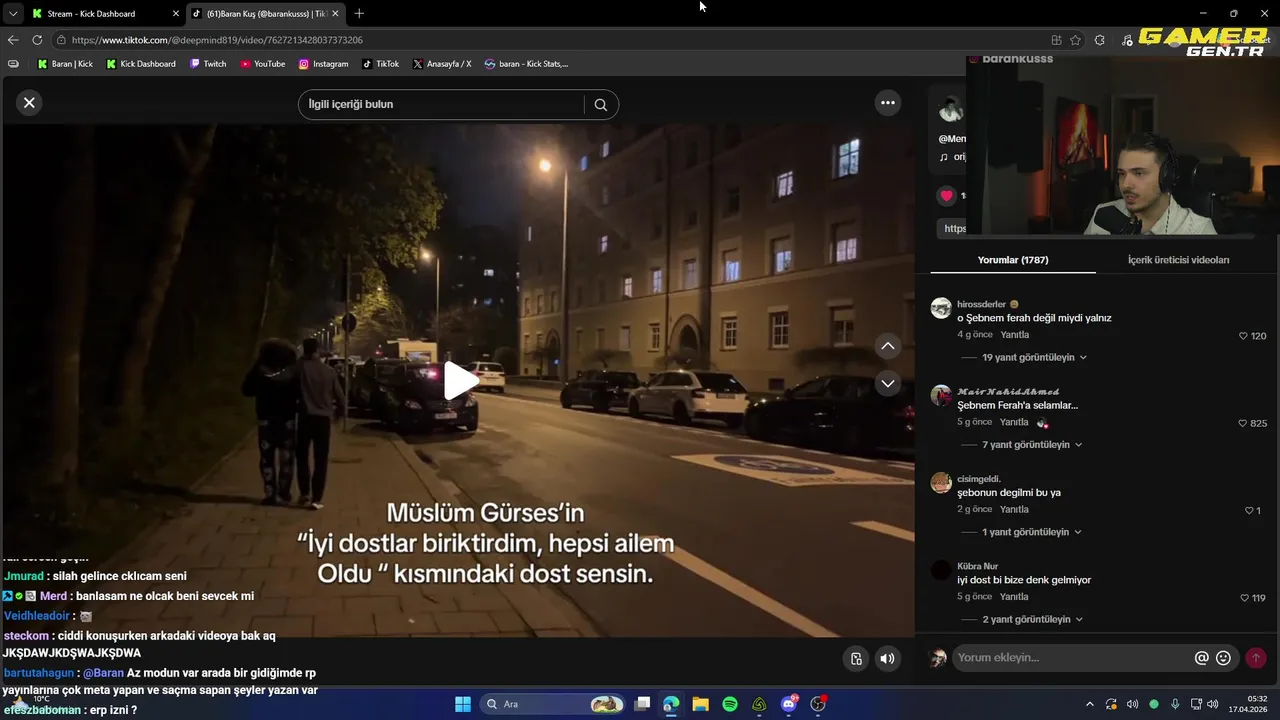Toggle the clip view button beside volume
This screenshot has width=1280, height=720.
pos(856,658)
